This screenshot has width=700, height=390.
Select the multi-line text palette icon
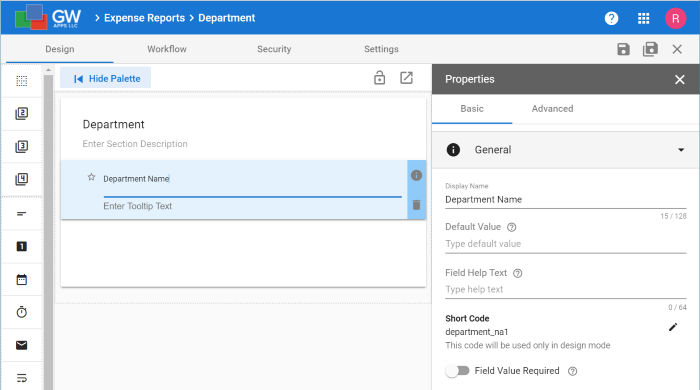(21, 378)
